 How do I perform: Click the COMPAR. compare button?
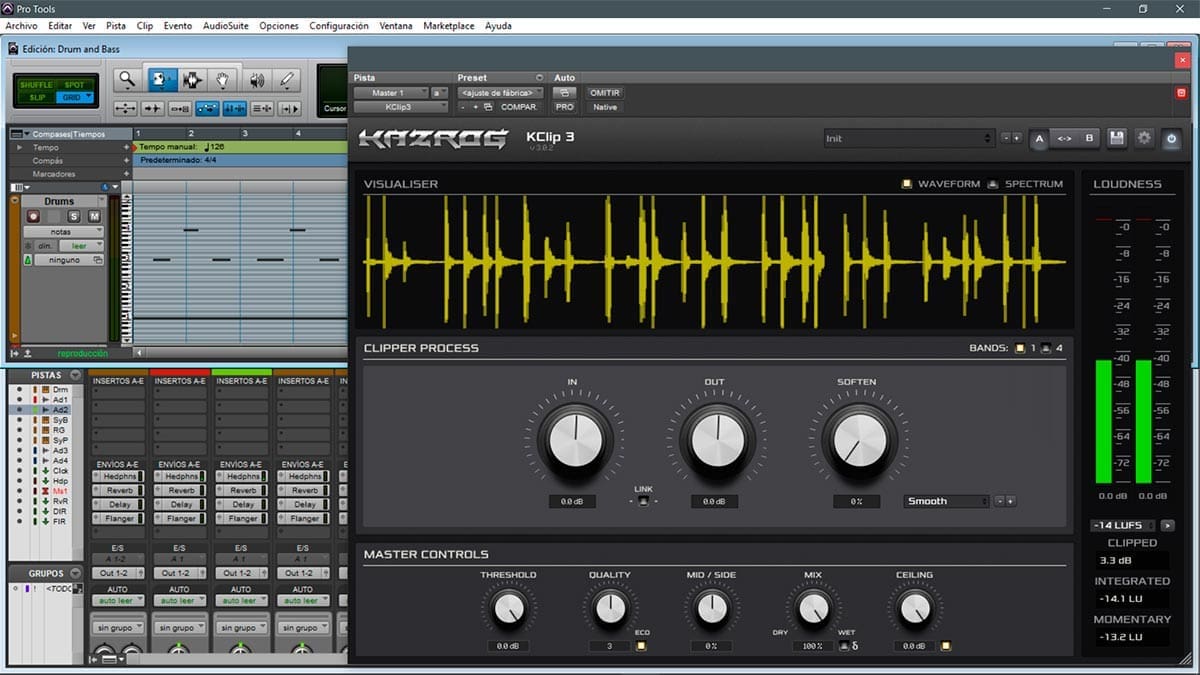519,107
